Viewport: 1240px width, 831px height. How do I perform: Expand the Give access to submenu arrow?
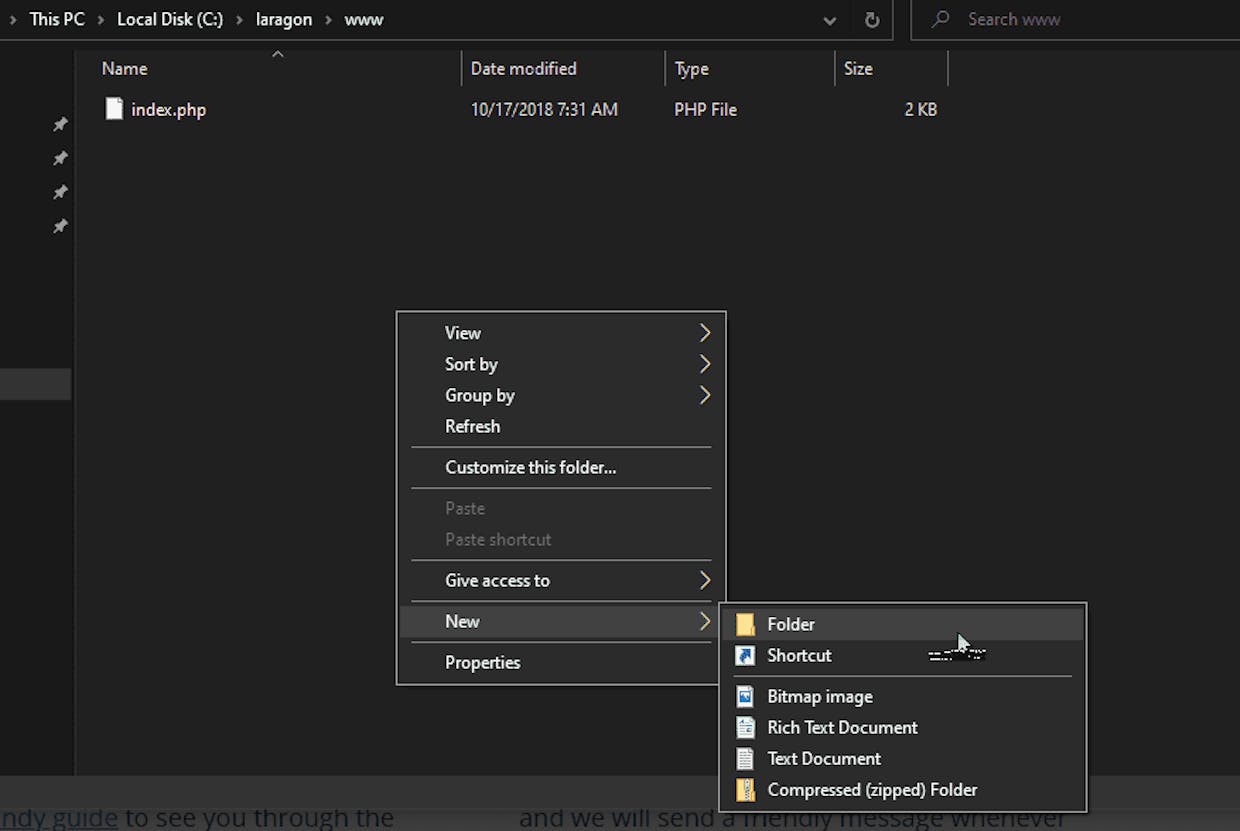(x=705, y=580)
